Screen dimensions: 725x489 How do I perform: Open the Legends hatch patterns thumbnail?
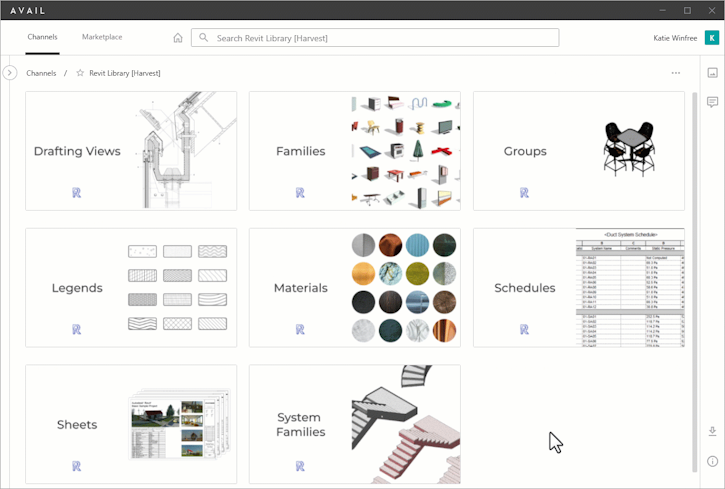point(178,287)
